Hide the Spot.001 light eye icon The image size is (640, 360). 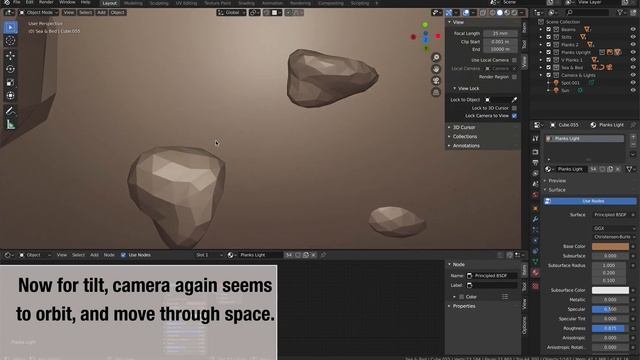click(x=633, y=83)
